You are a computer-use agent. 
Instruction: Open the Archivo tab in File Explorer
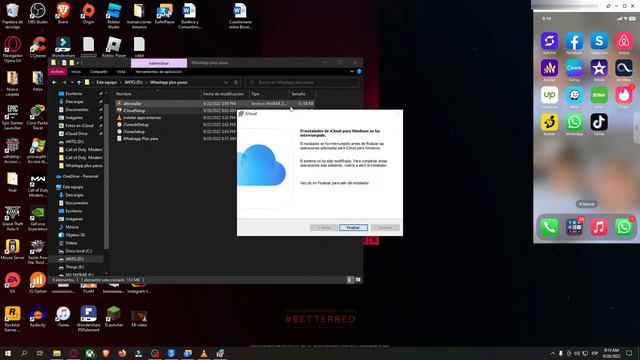point(57,71)
